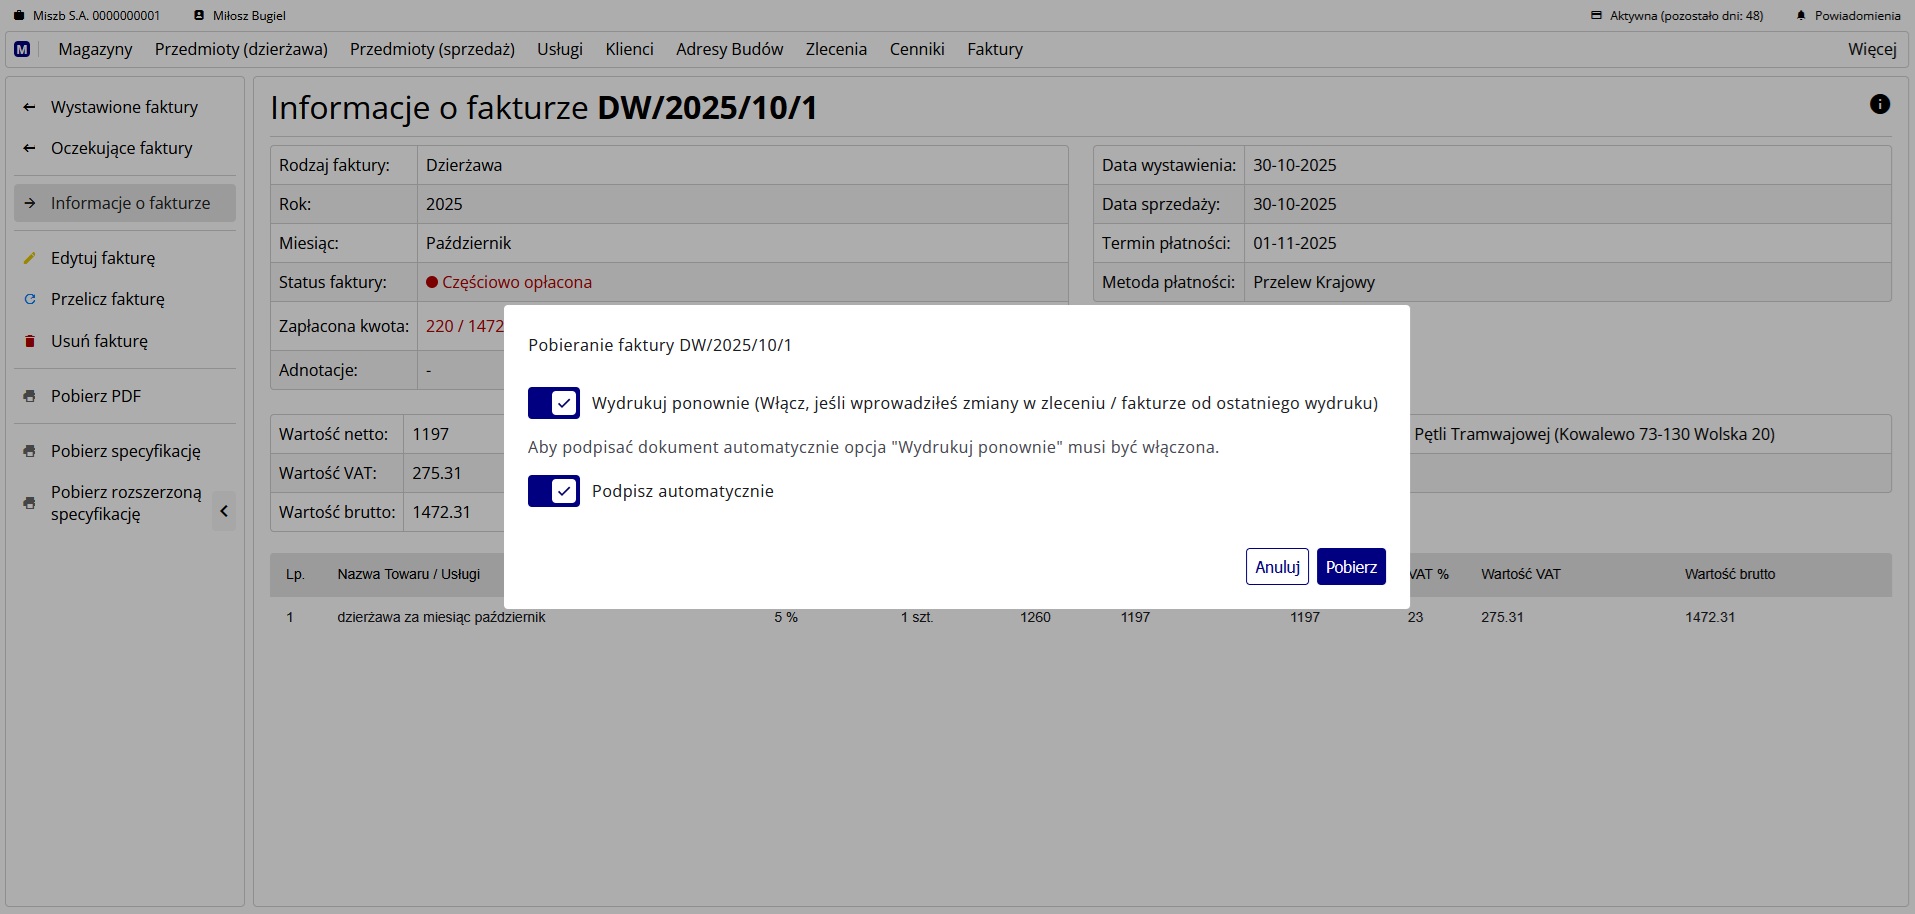Viewport: 1915px width, 914px height.
Task: Click the back arrow beside Wystawione faktury
Action: 30,107
